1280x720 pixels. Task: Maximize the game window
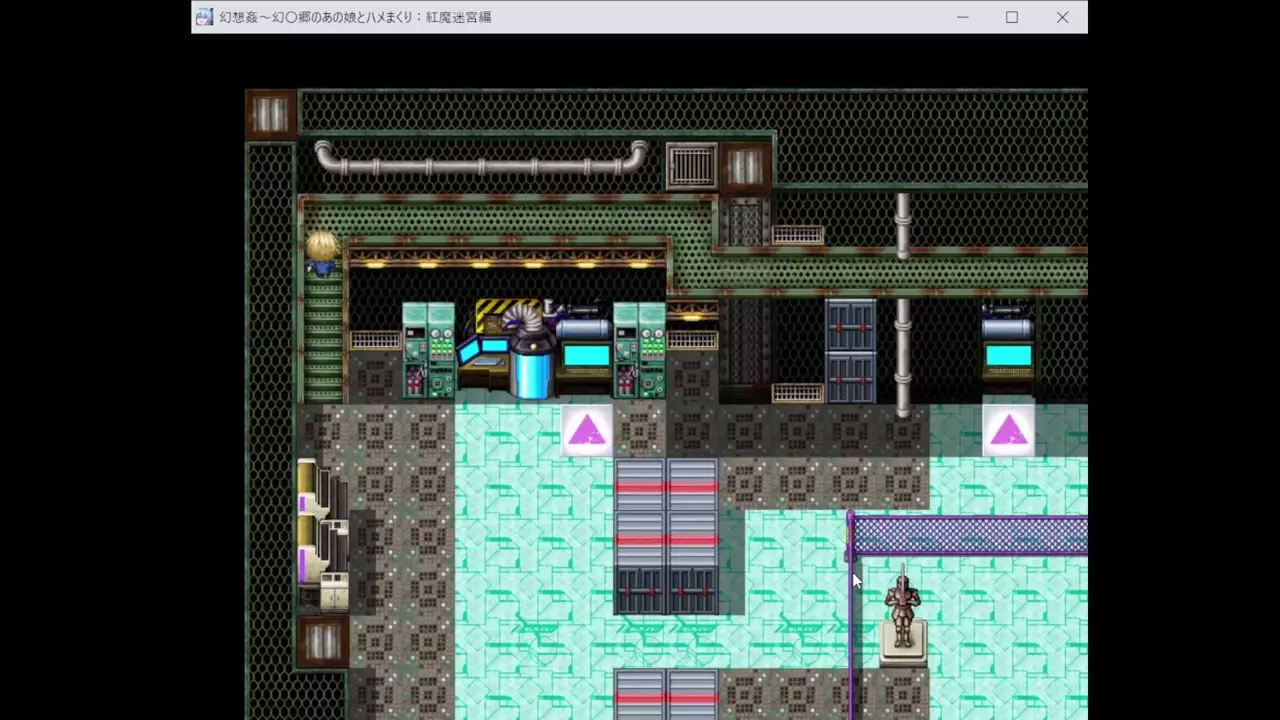pos(1012,17)
